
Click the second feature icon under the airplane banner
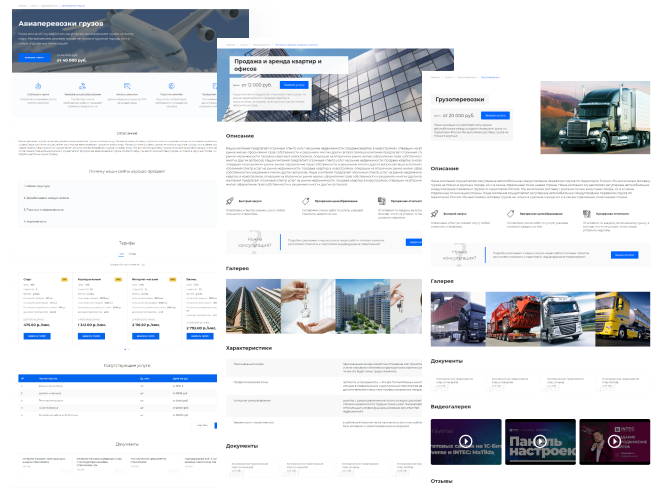[x=82, y=86]
